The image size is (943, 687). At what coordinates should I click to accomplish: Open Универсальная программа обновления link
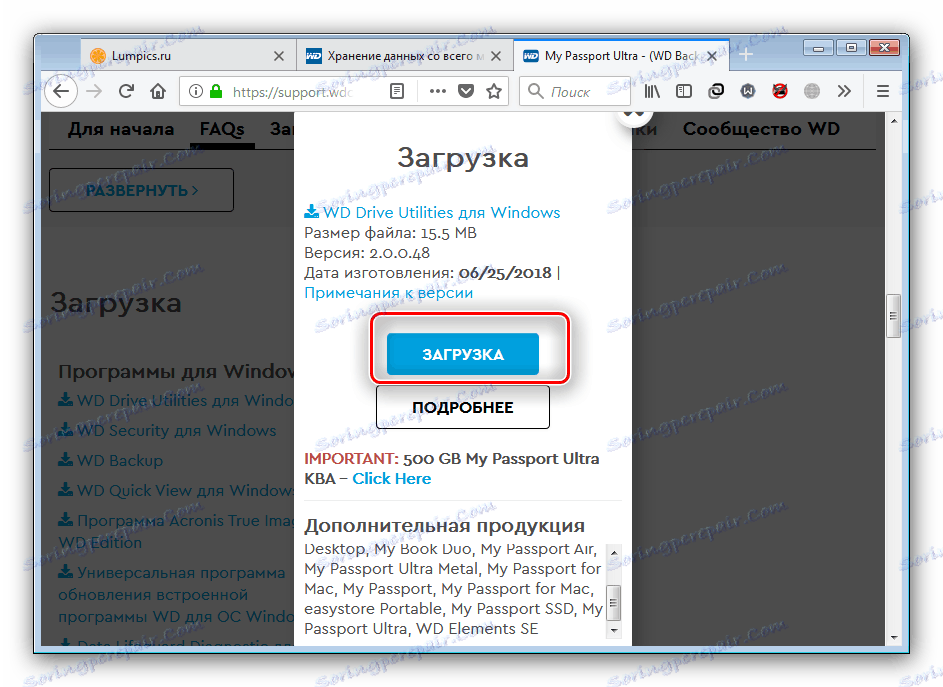click(x=176, y=594)
